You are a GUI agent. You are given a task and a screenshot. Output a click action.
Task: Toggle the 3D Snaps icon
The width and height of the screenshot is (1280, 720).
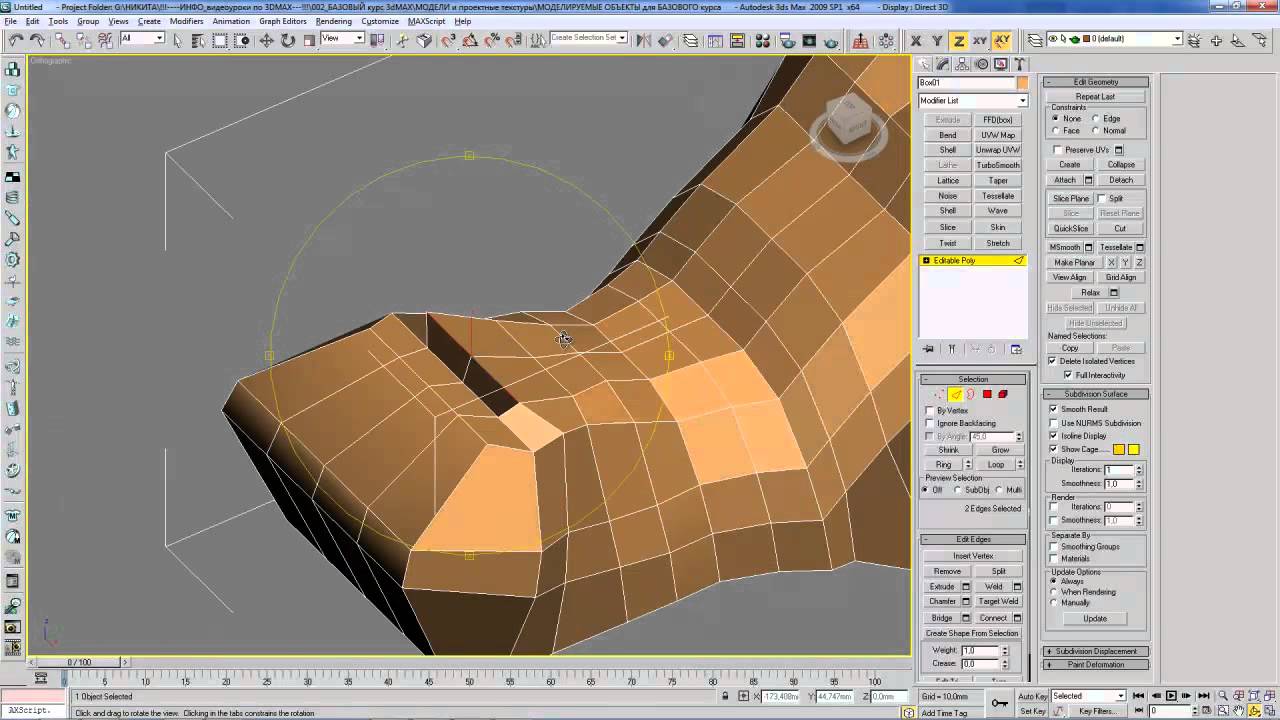tap(449, 40)
